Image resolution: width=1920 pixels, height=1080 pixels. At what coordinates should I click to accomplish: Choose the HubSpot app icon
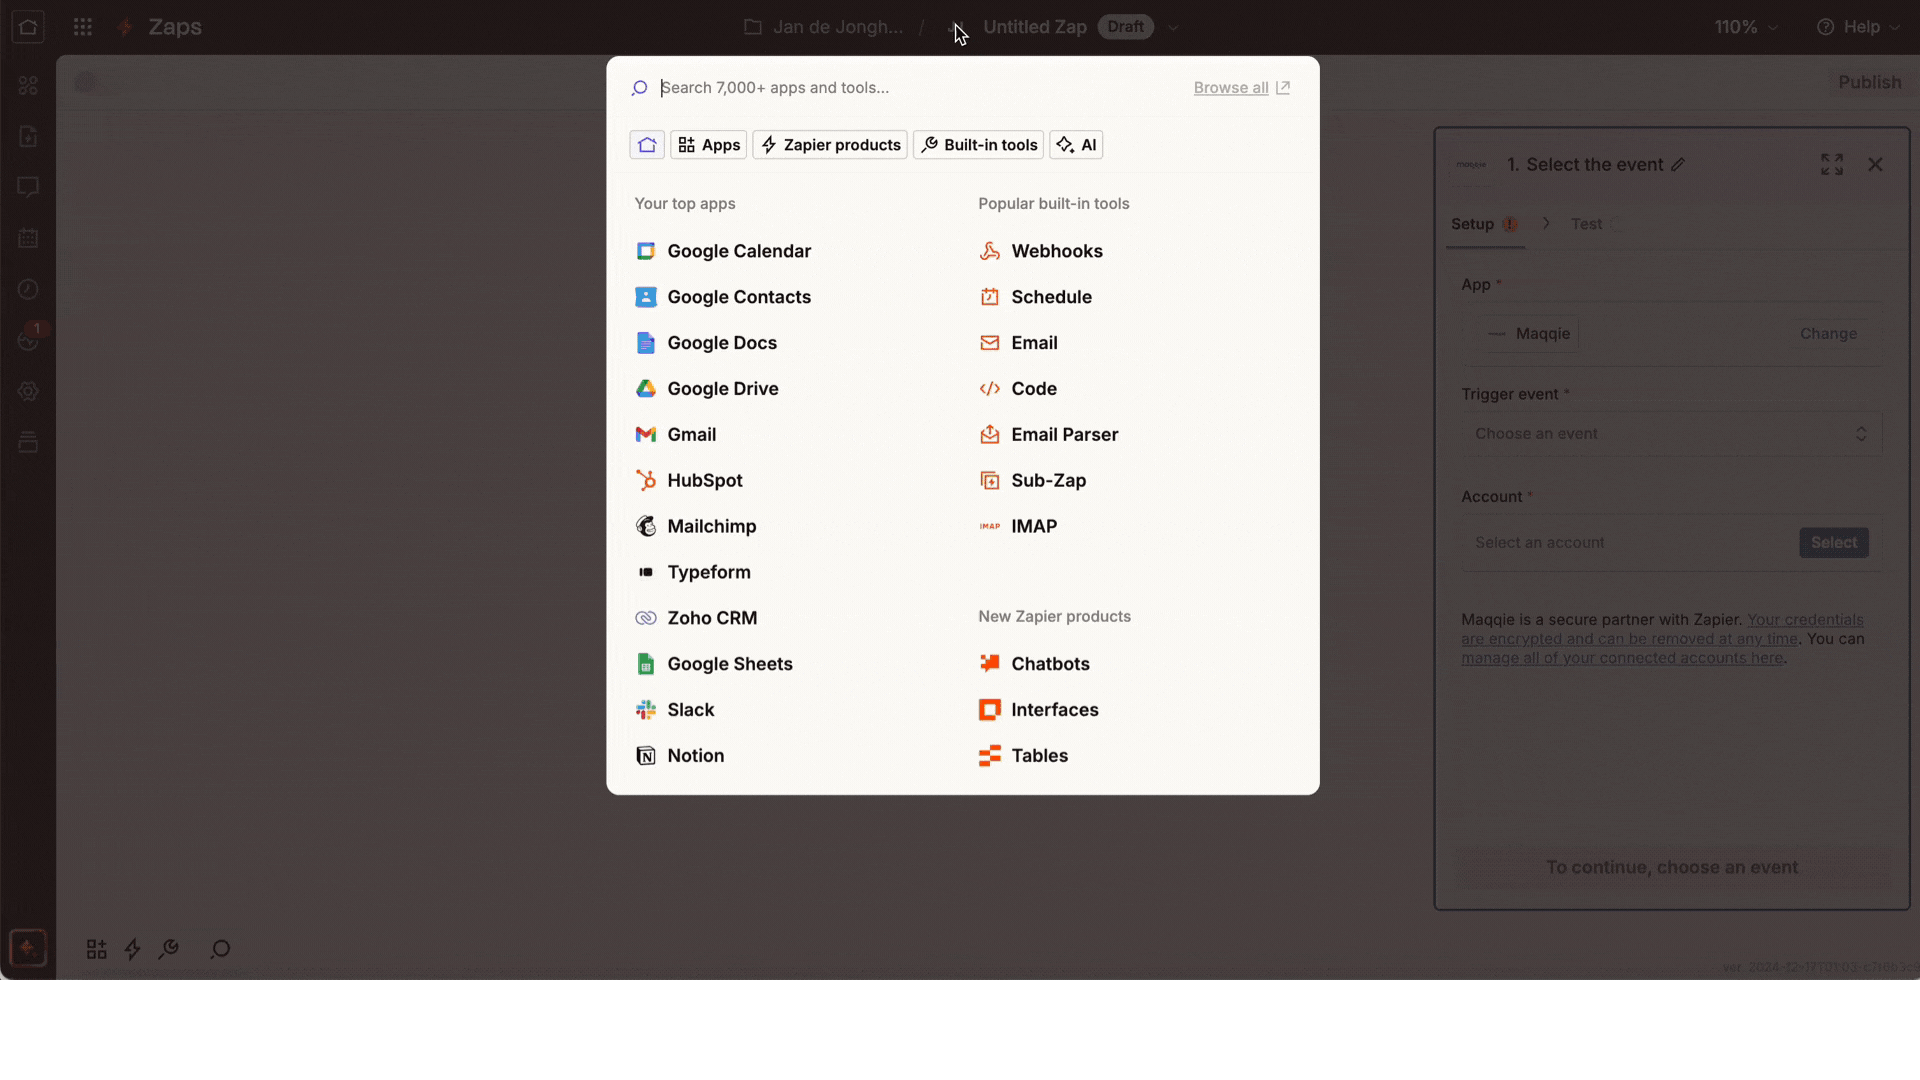click(646, 480)
